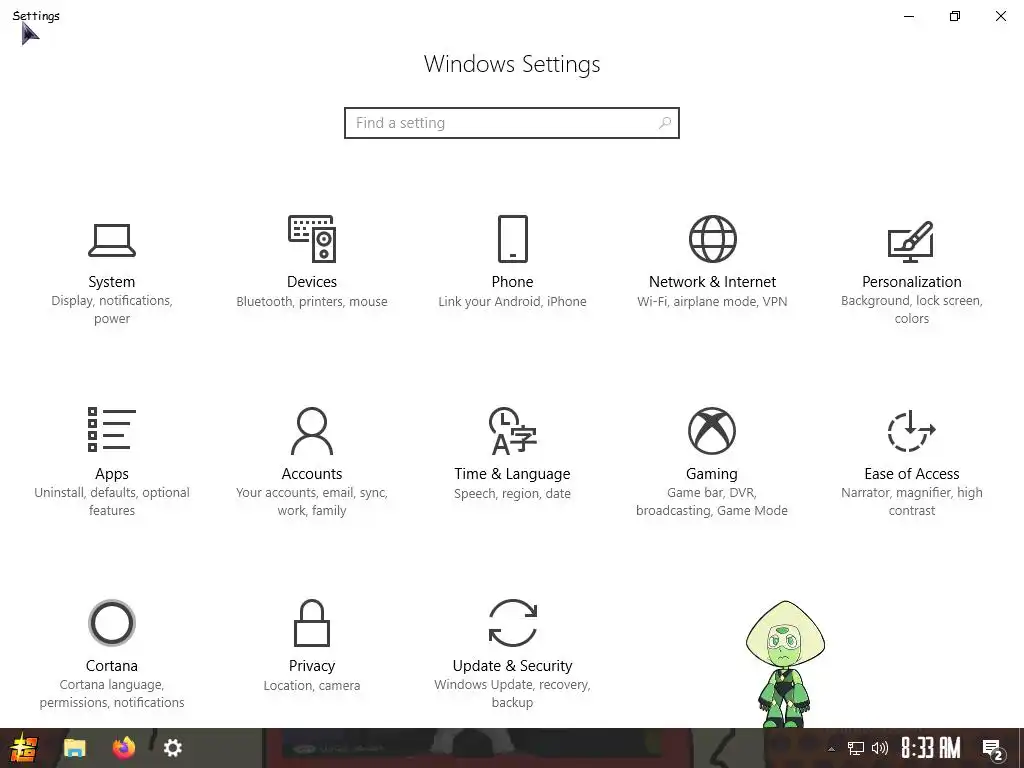
Task: Open the Gaming Xbox icon
Action: tap(712, 430)
